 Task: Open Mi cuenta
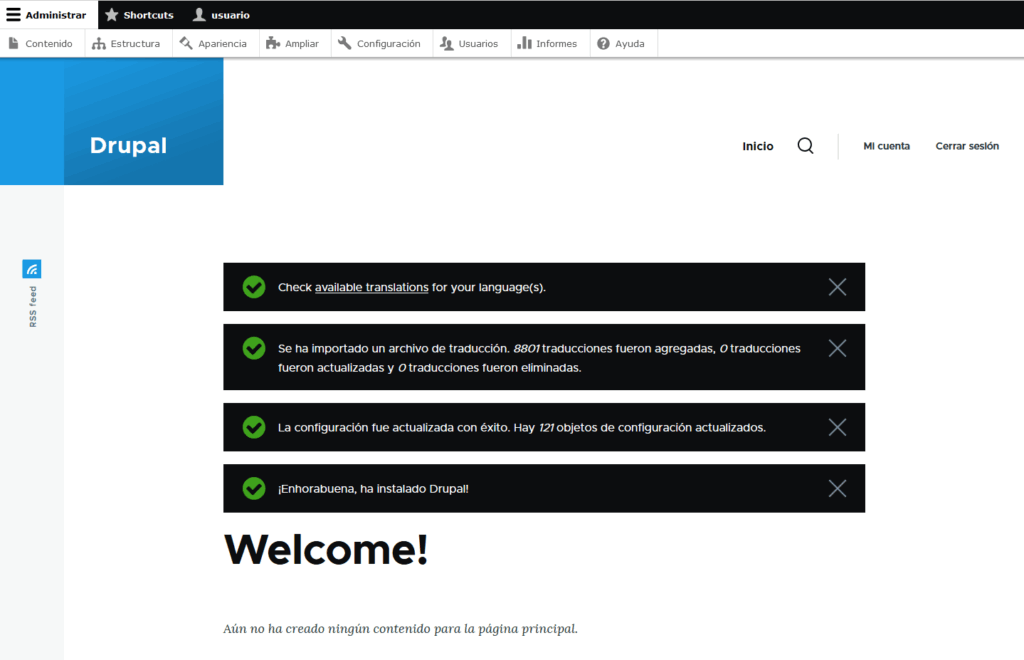point(886,146)
